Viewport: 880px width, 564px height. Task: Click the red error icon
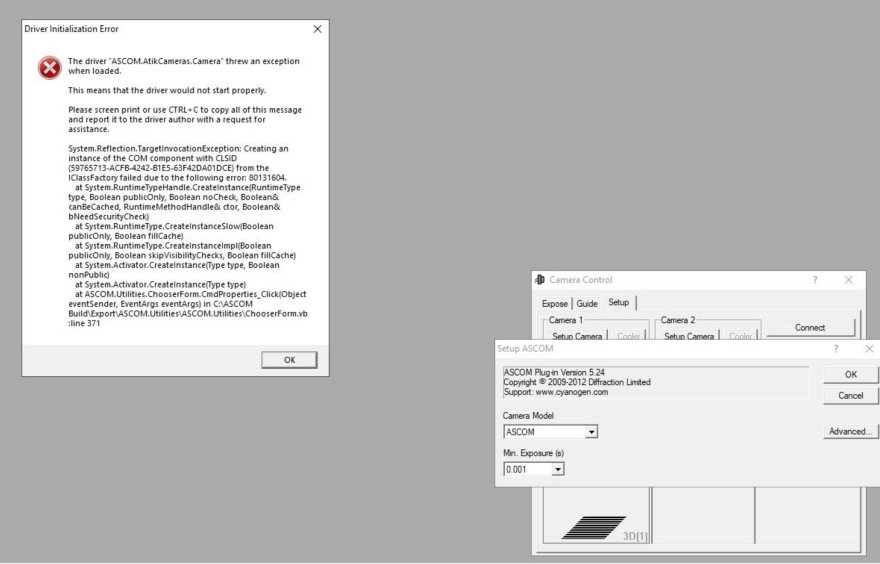pos(50,68)
